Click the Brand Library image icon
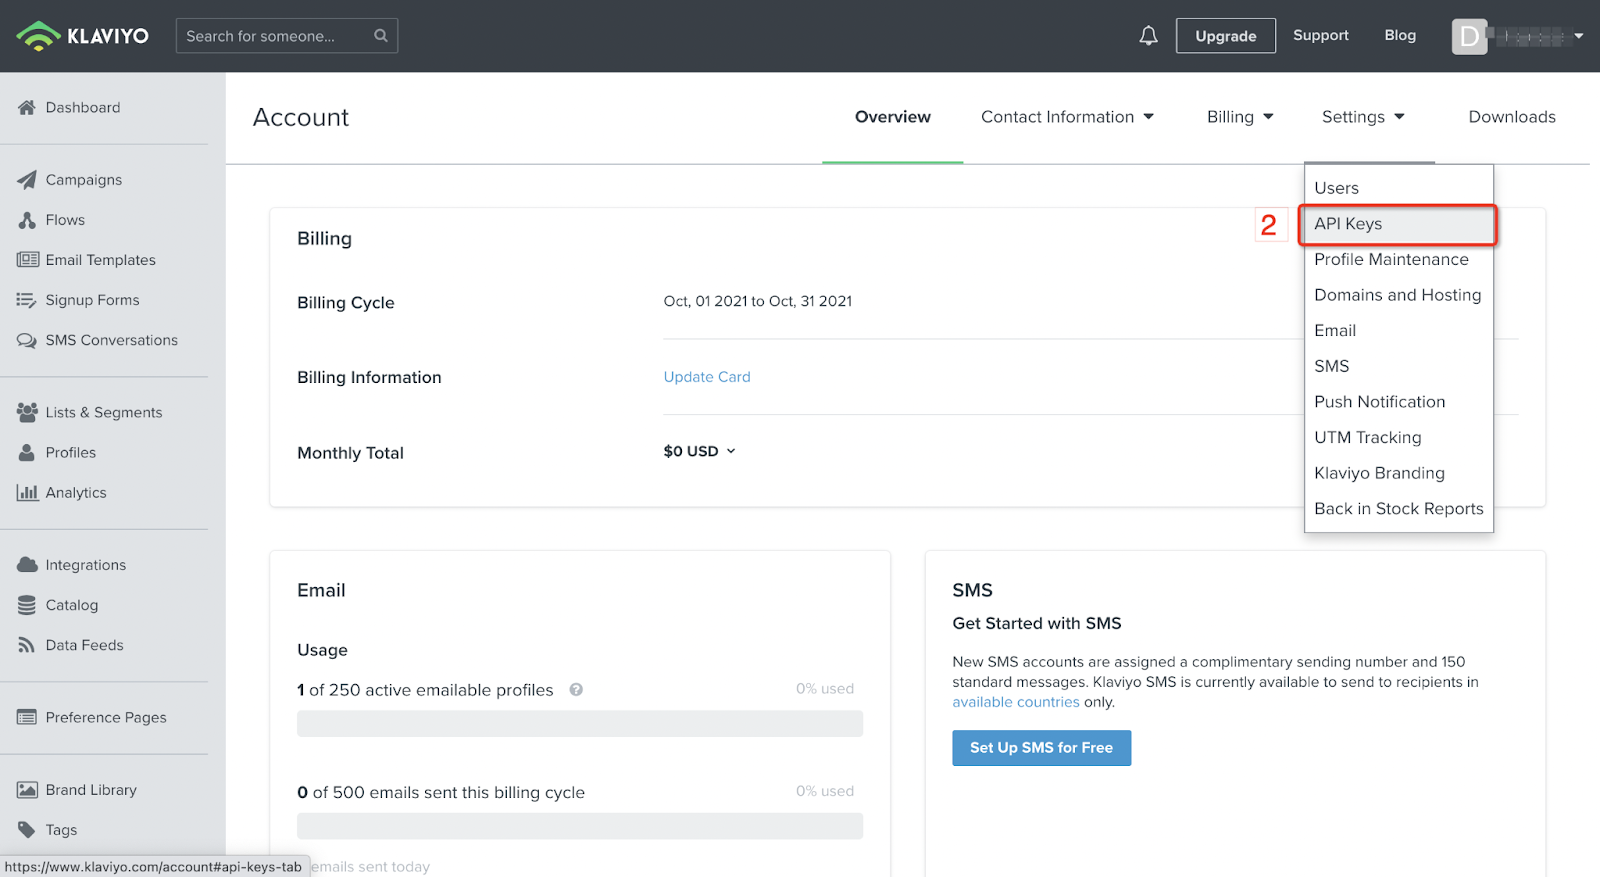The height and width of the screenshot is (877, 1600). [27, 790]
